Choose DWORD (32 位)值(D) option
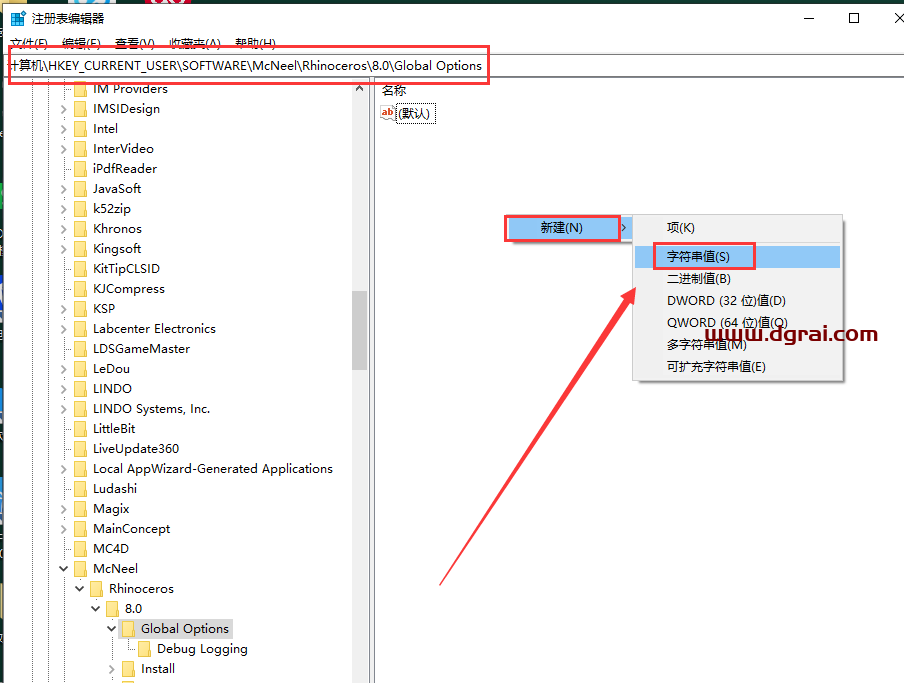 (737, 301)
